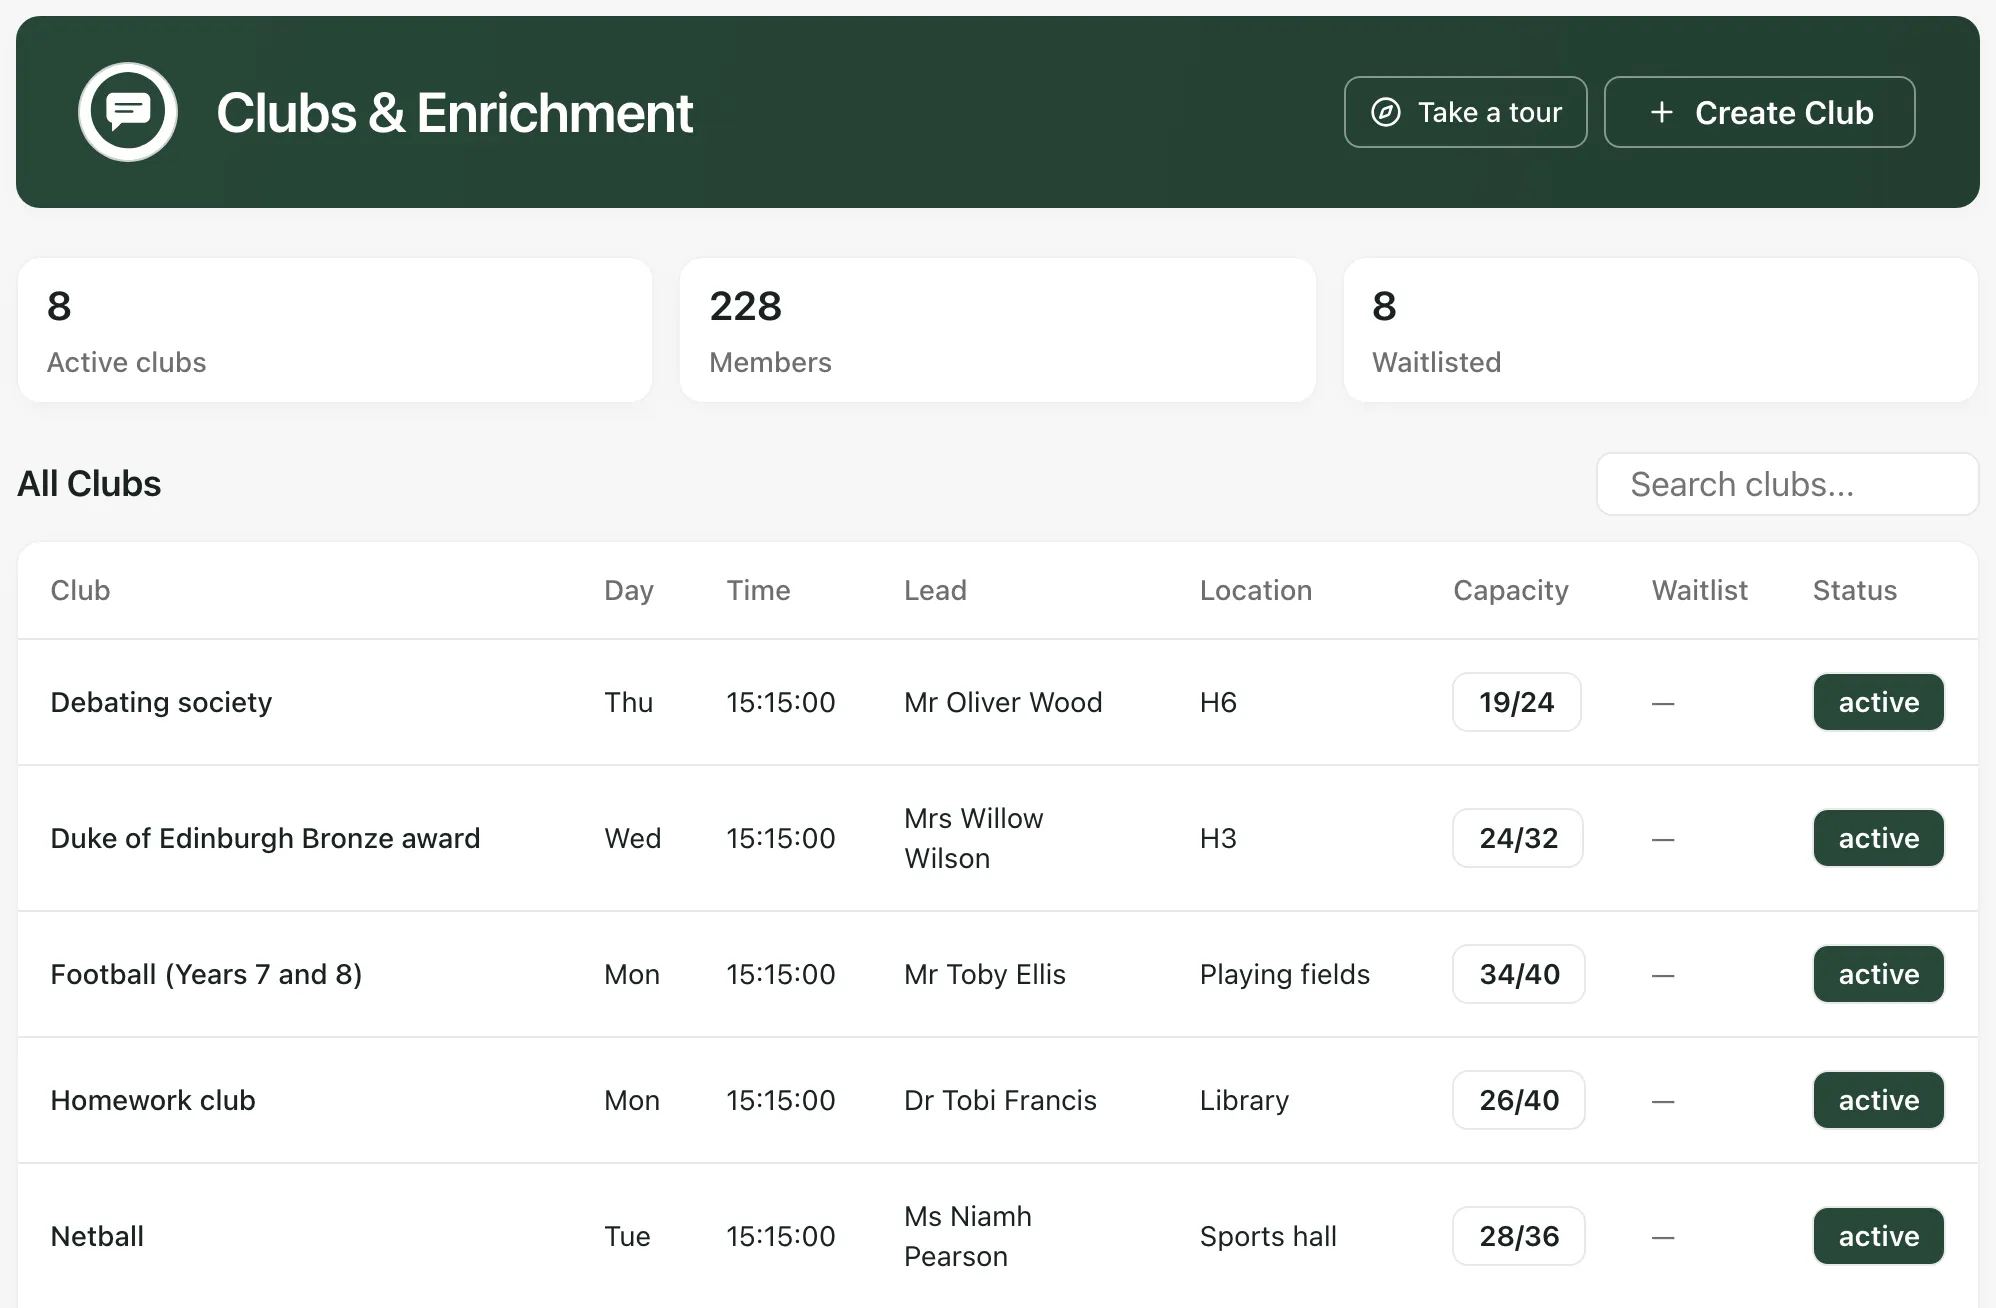
Task: Click the chat bubble logo icon
Action: (x=128, y=112)
